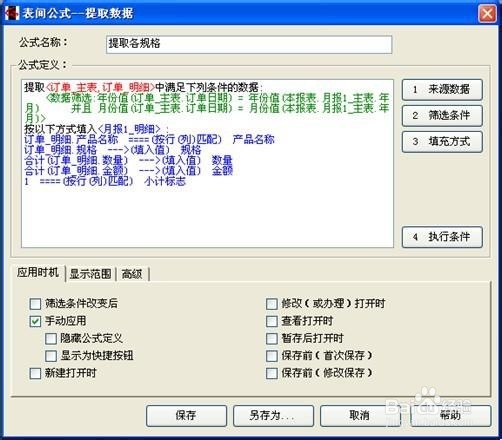Switch to the 应用时机 tab
The image size is (502, 440).
coord(38,273)
